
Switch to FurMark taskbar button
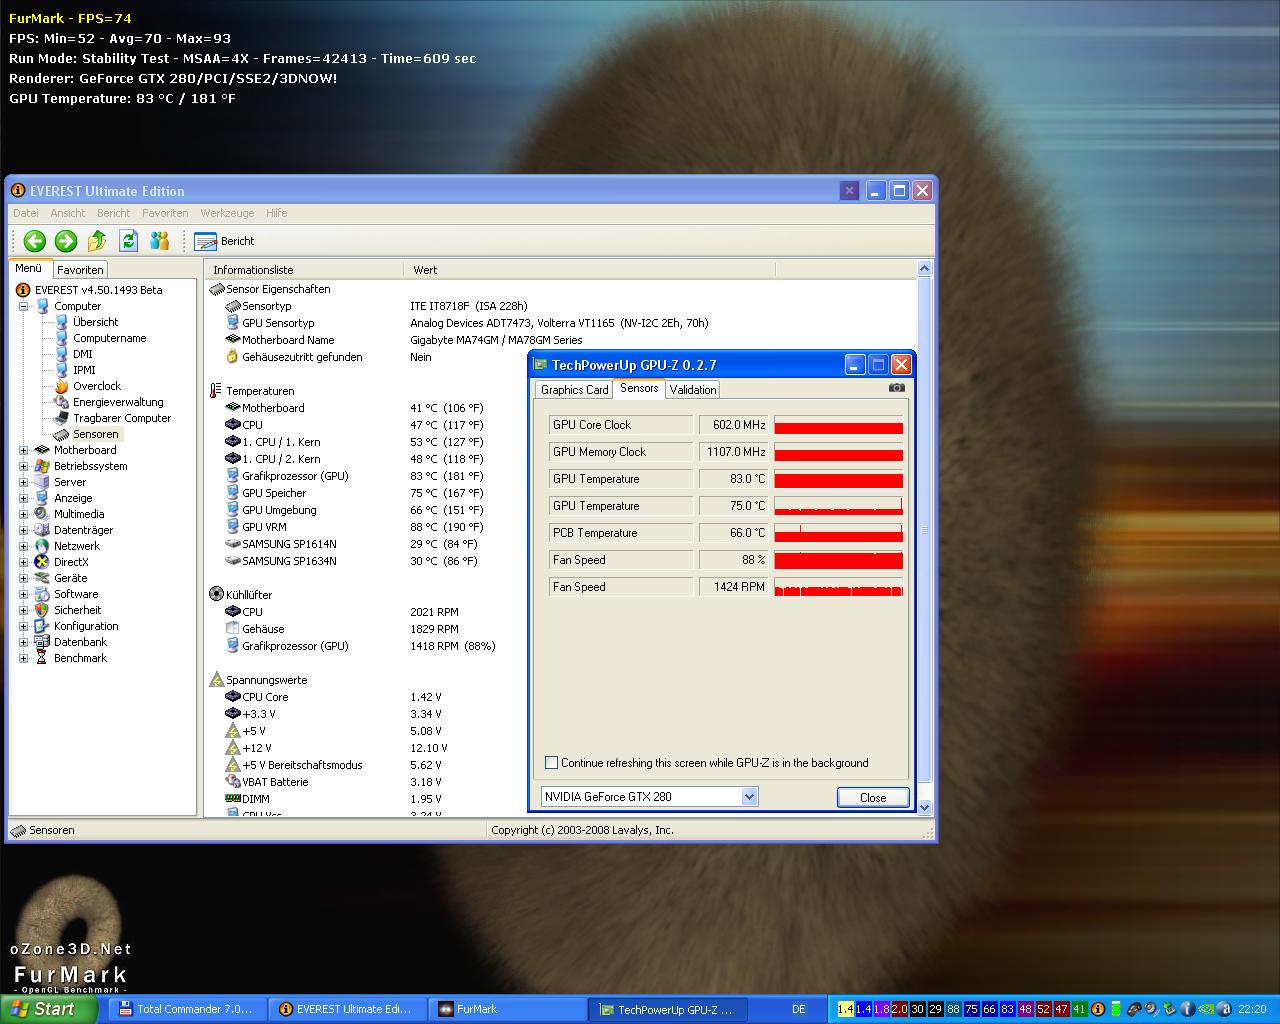(x=507, y=1009)
